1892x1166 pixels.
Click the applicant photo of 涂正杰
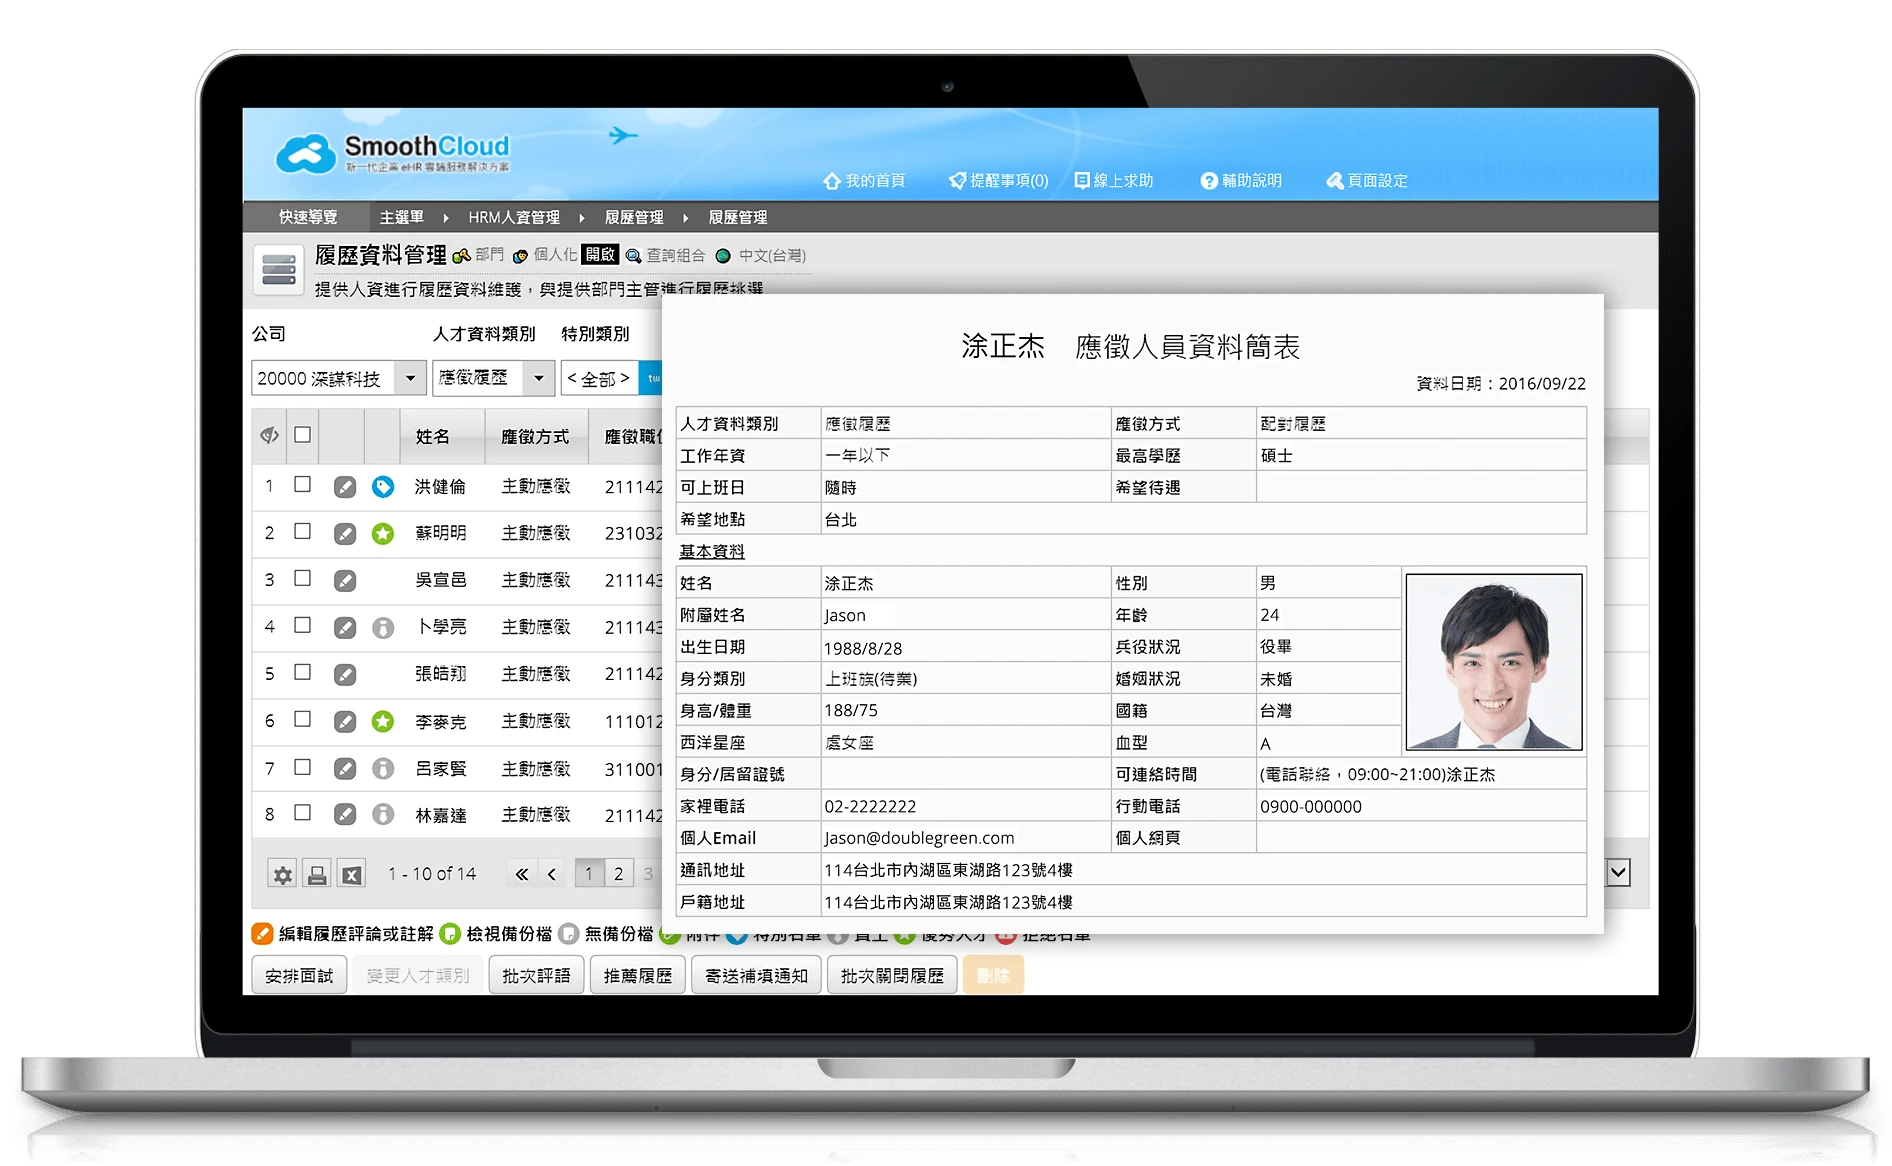tap(1493, 661)
